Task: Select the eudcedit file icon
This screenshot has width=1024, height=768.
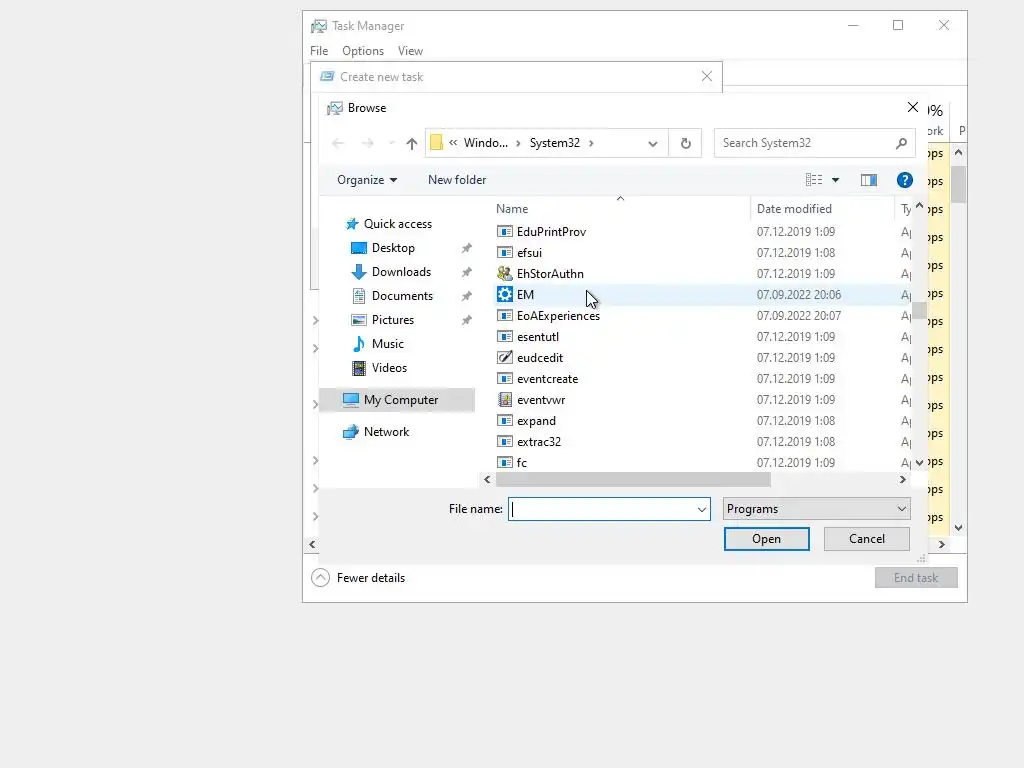Action: 505,358
